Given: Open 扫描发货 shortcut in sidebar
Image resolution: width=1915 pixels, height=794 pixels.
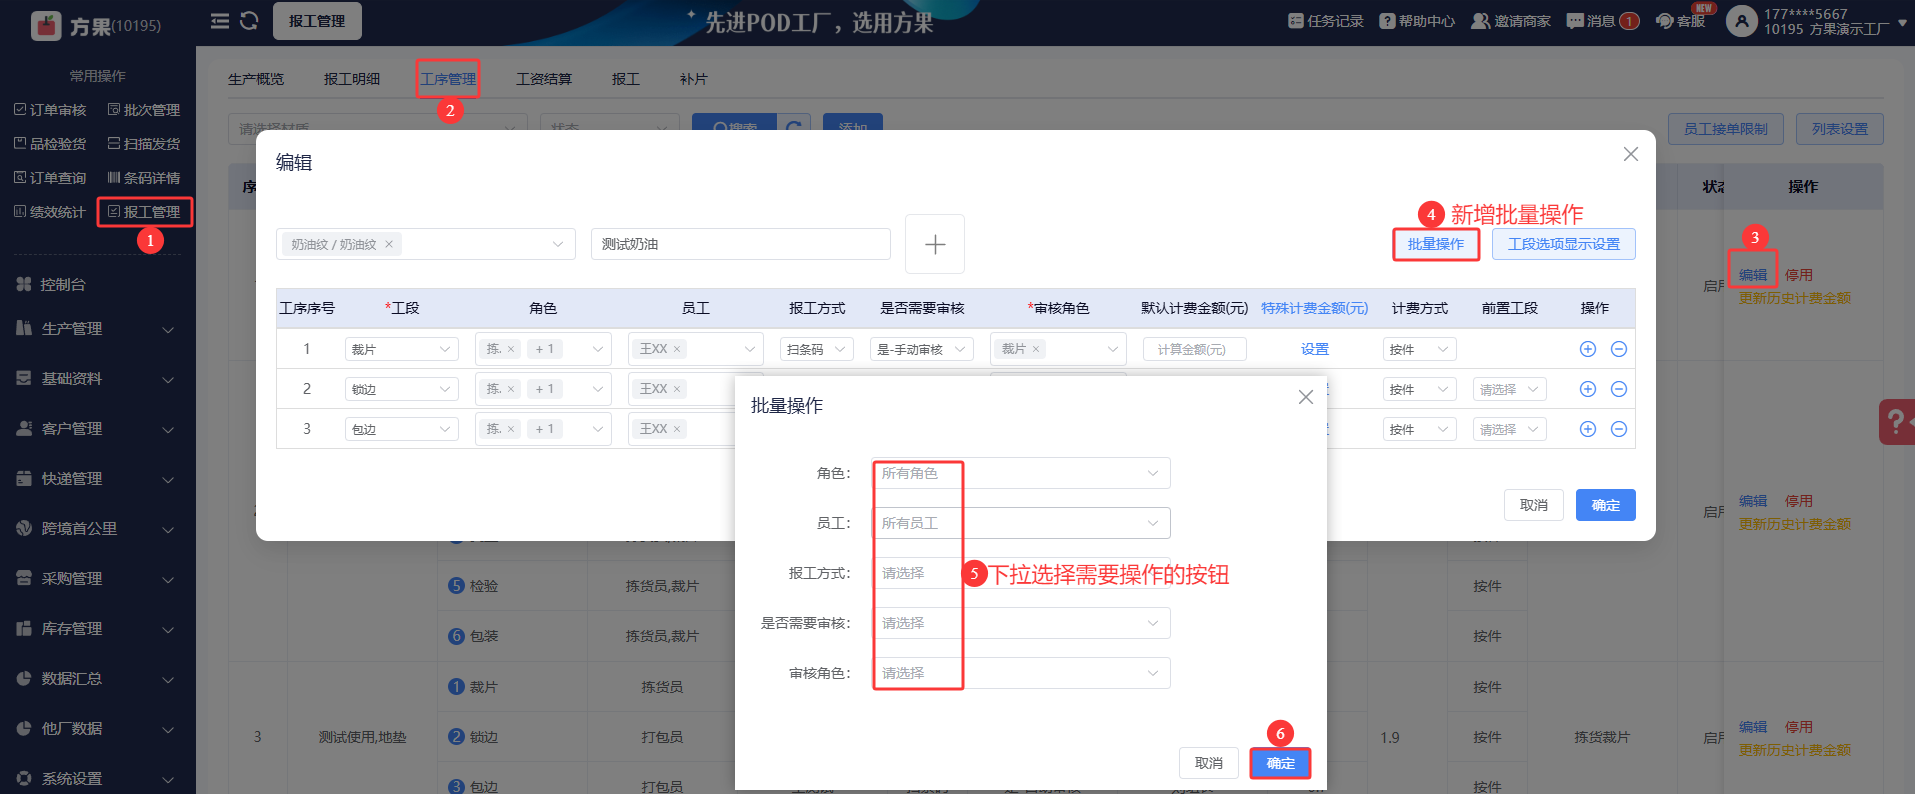Looking at the screenshot, I should 144,144.
